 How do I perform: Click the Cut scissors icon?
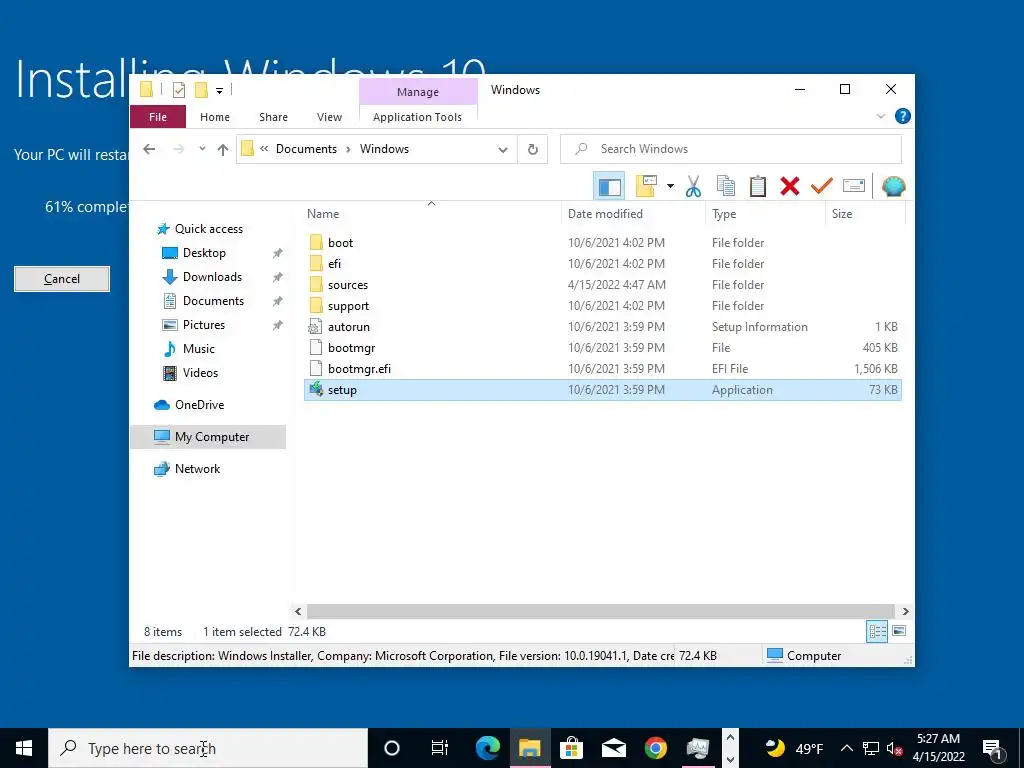click(694, 187)
